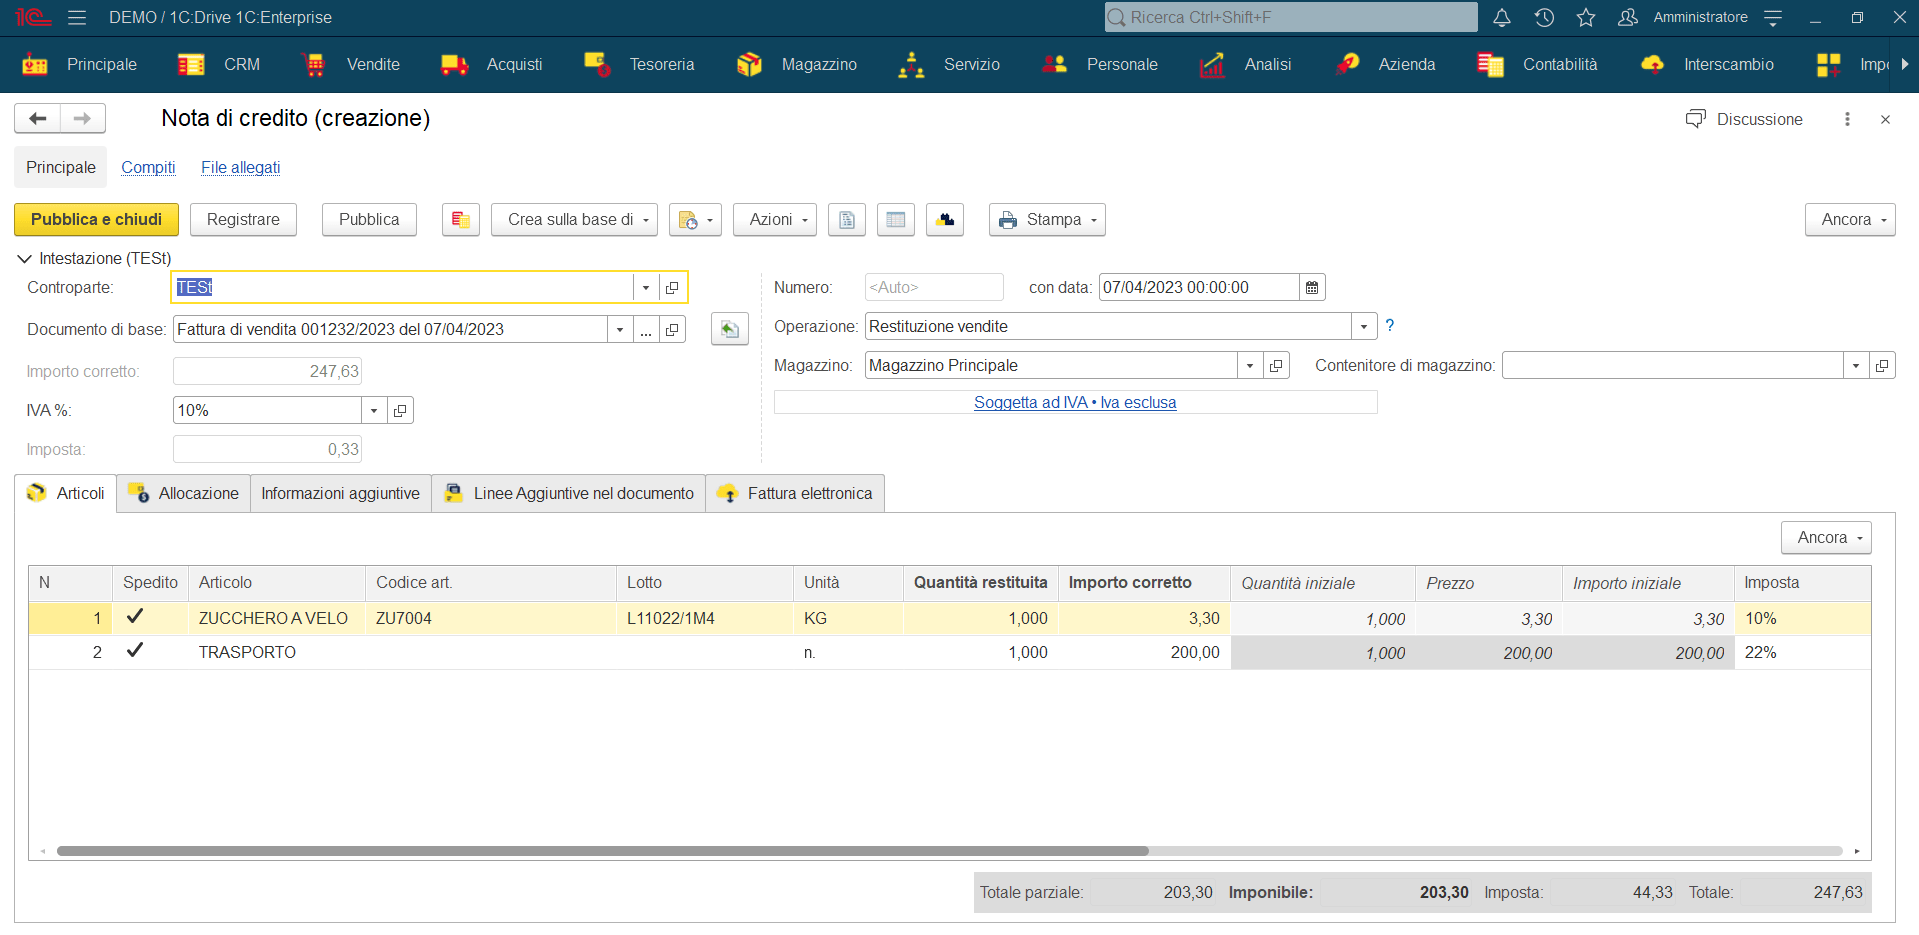Open the Crea sulla base di dropdown

tap(574, 220)
